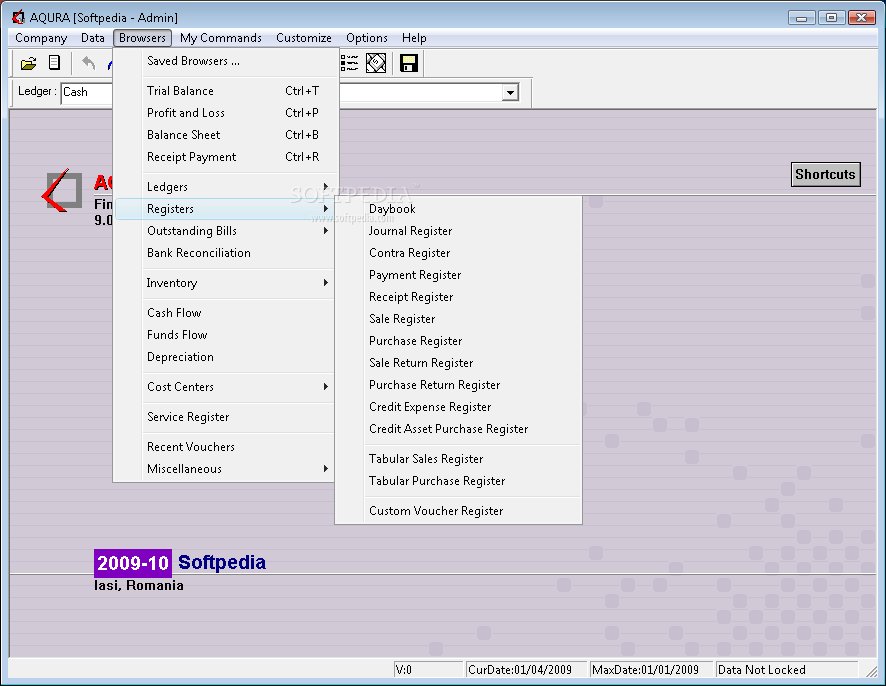Click the Ledger field containing Cash
886x686 pixels.
tap(86, 92)
